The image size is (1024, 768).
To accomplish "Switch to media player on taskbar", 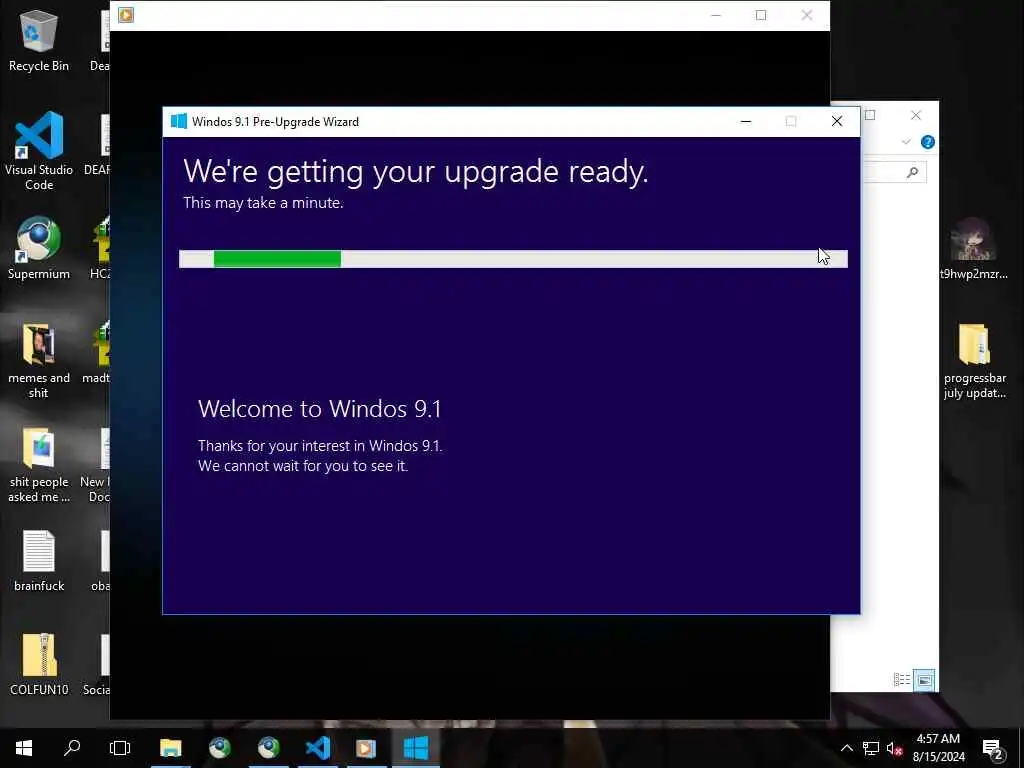I will [366, 748].
